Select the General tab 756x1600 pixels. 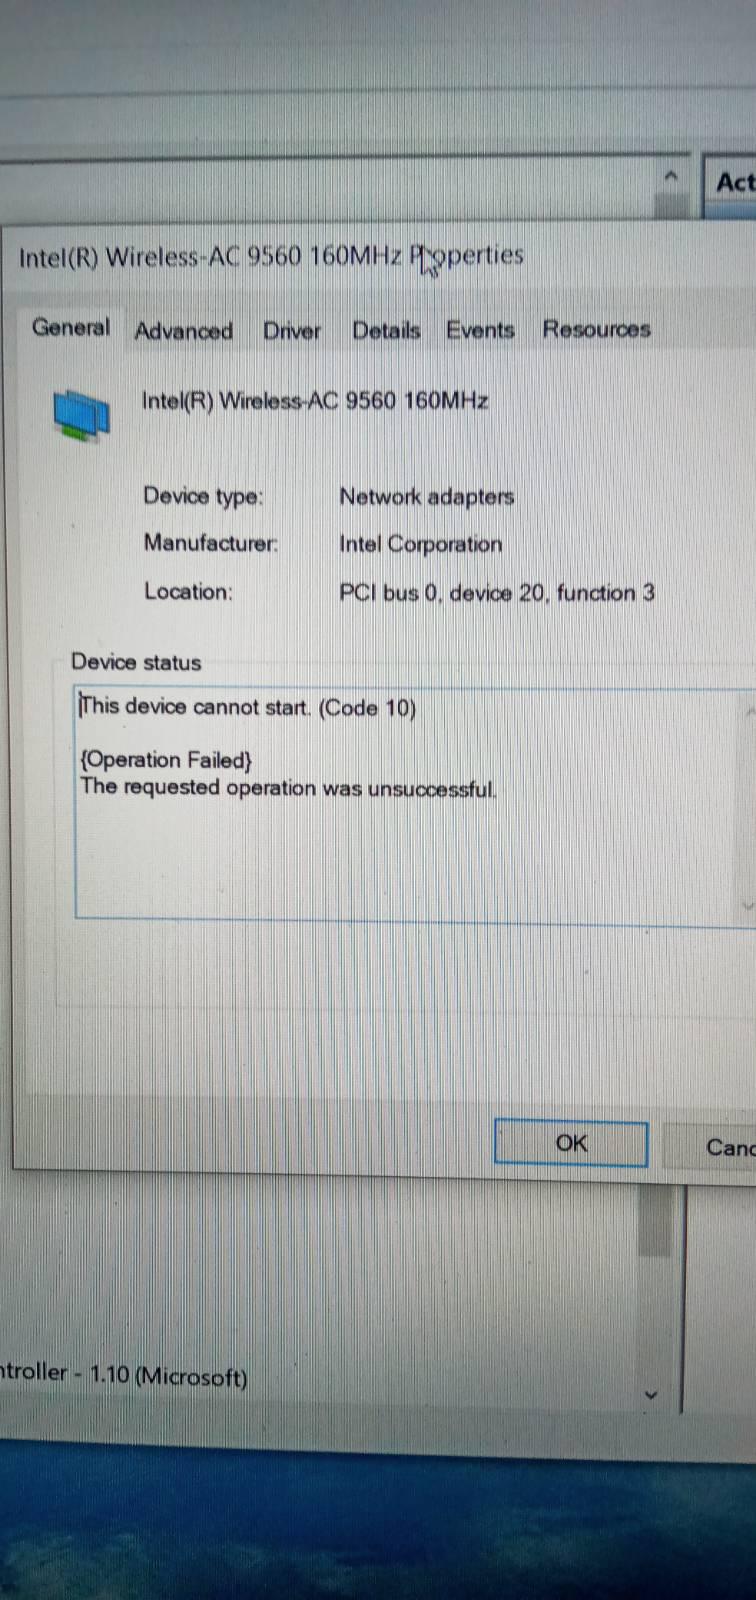pyautogui.click(x=70, y=327)
